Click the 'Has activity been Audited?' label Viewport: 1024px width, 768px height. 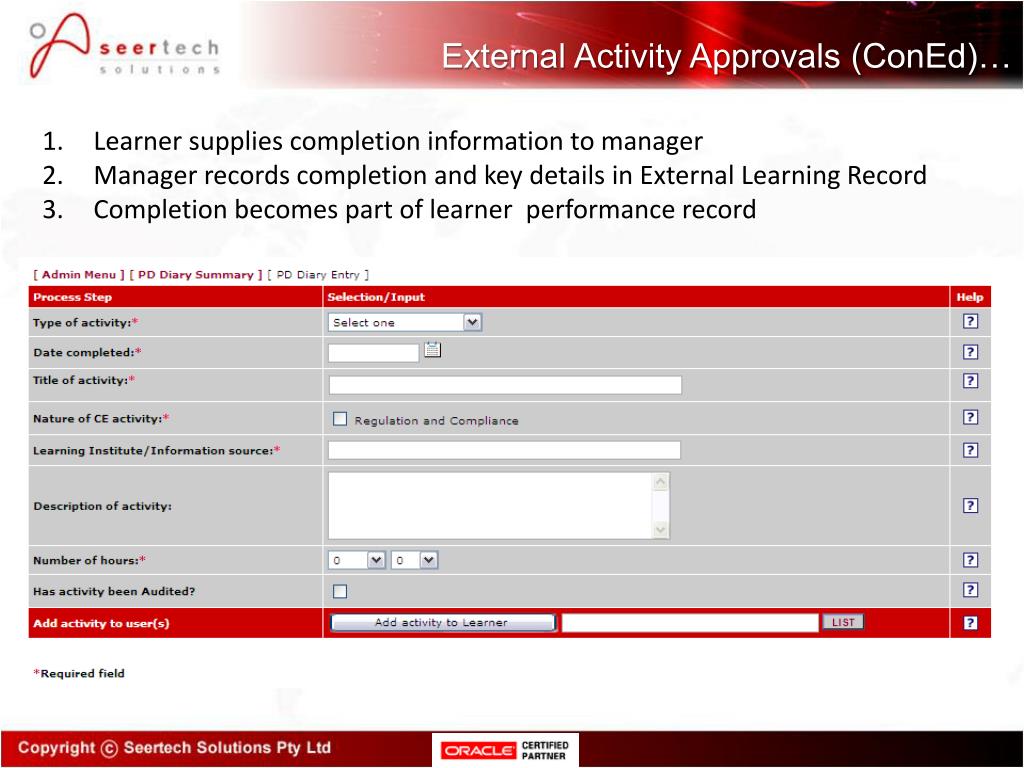[114, 592]
